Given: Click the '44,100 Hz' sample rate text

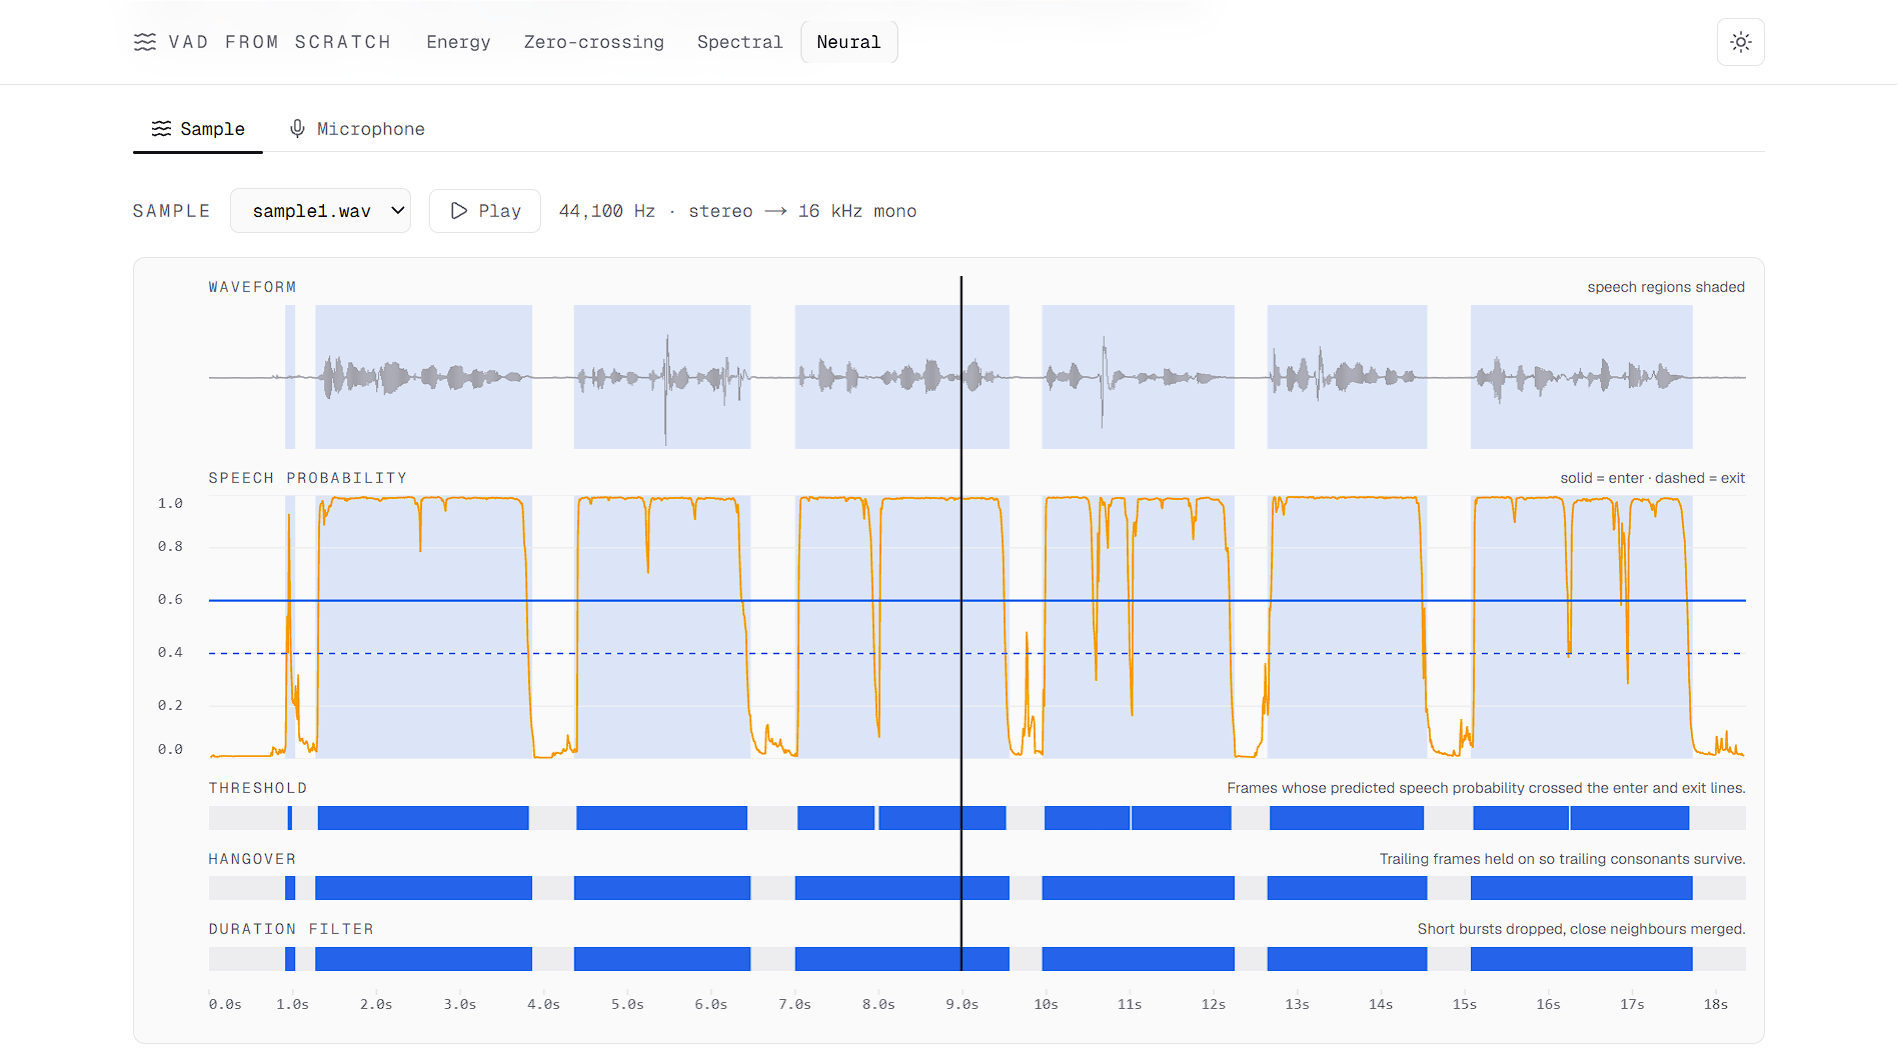Looking at the screenshot, I should pos(607,211).
